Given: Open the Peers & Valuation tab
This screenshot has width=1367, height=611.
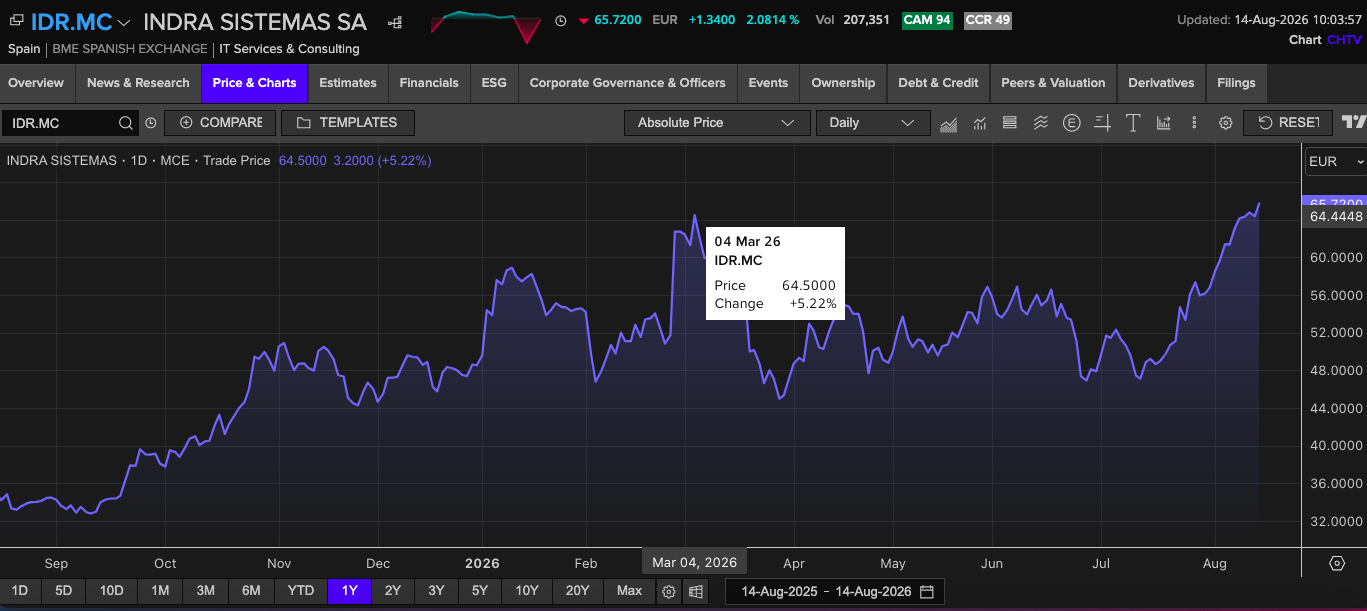Looking at the screenshot, I should click(x=1053, y=83).
